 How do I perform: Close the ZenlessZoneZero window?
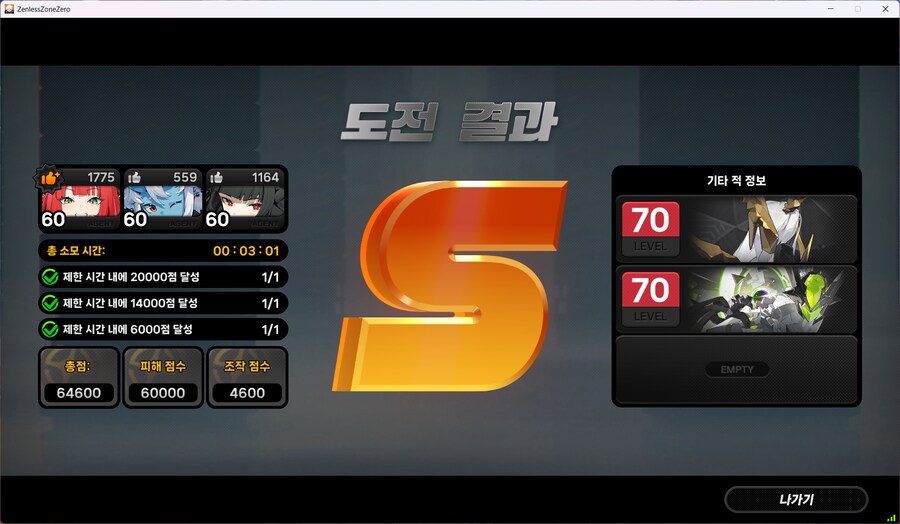tap(885, 9)
